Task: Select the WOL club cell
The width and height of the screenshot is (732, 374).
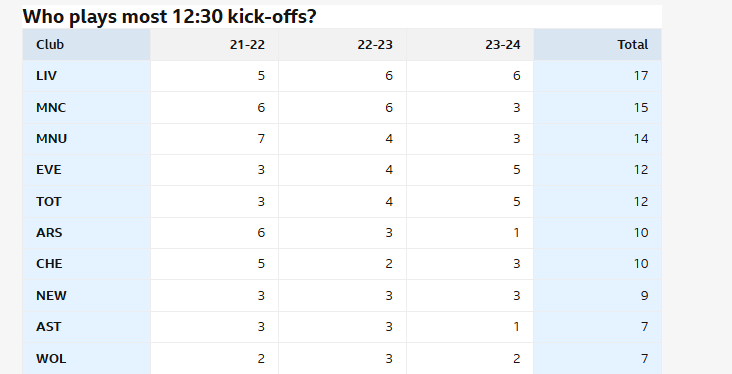Action: point(86,359)
